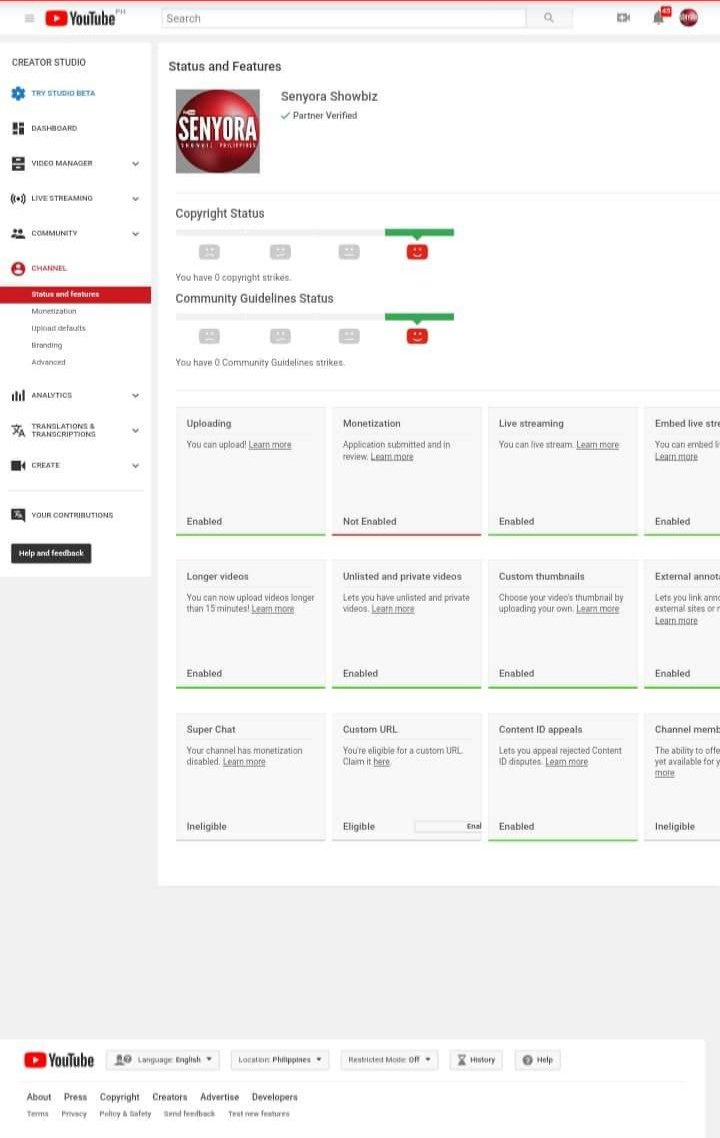Click the Press footer link

(x=75, y=1097)
